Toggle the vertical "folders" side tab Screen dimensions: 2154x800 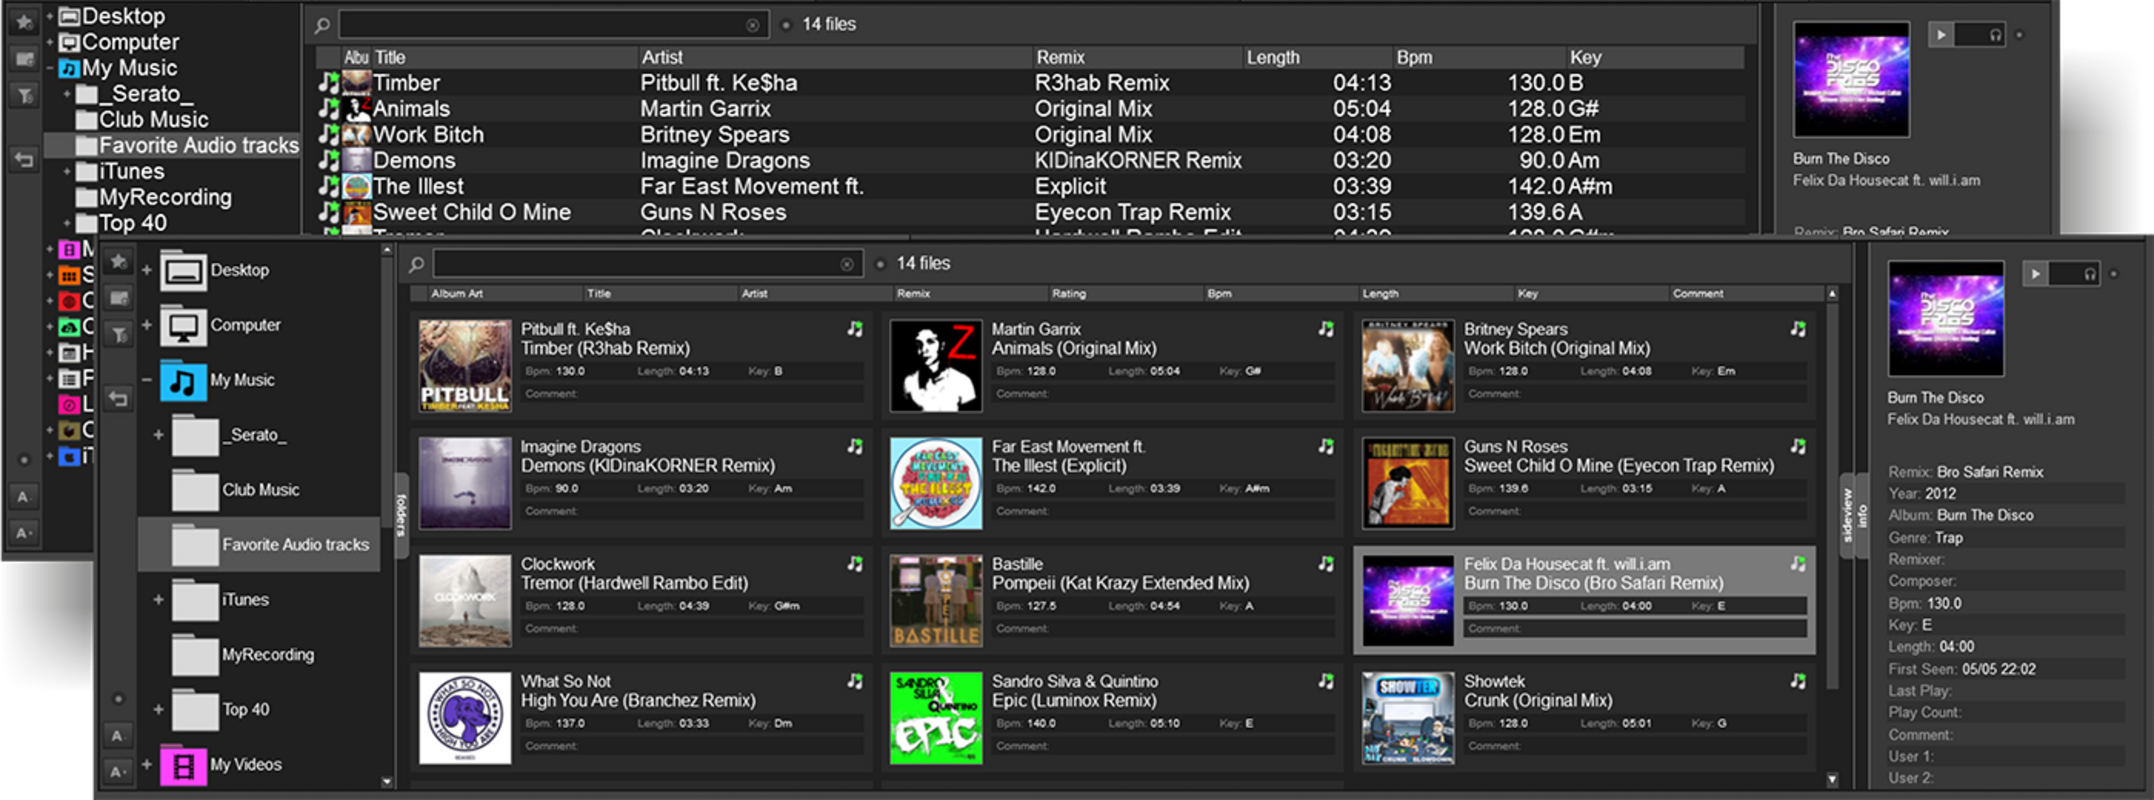(x=401, y=516)
